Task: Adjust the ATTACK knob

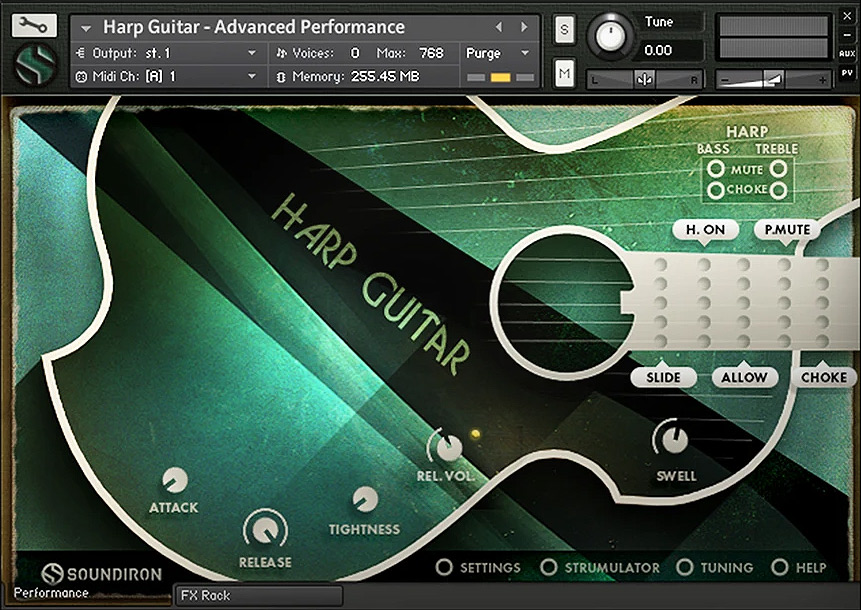Action: [x=175, y=480]
